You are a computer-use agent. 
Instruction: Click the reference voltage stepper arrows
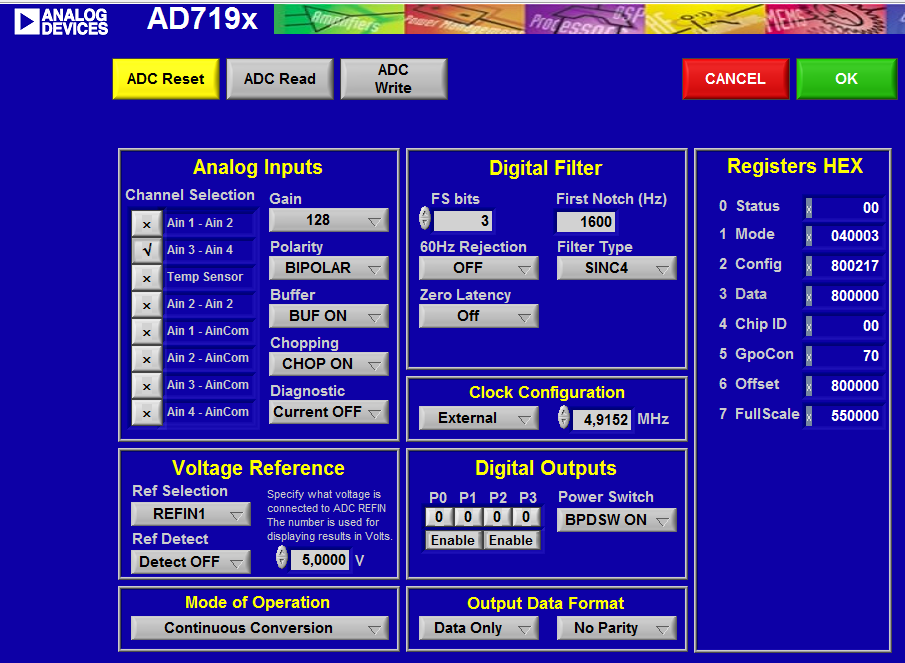tap(281, 559)
